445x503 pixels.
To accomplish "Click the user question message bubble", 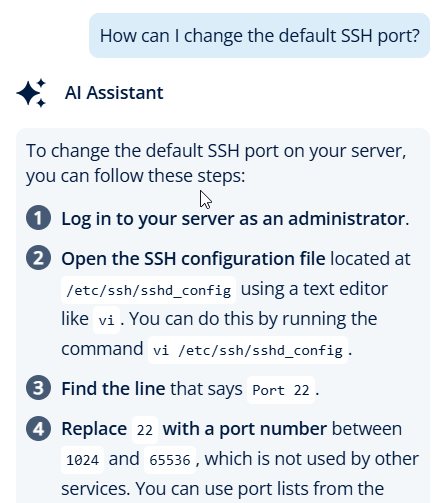I will point(259,36).
